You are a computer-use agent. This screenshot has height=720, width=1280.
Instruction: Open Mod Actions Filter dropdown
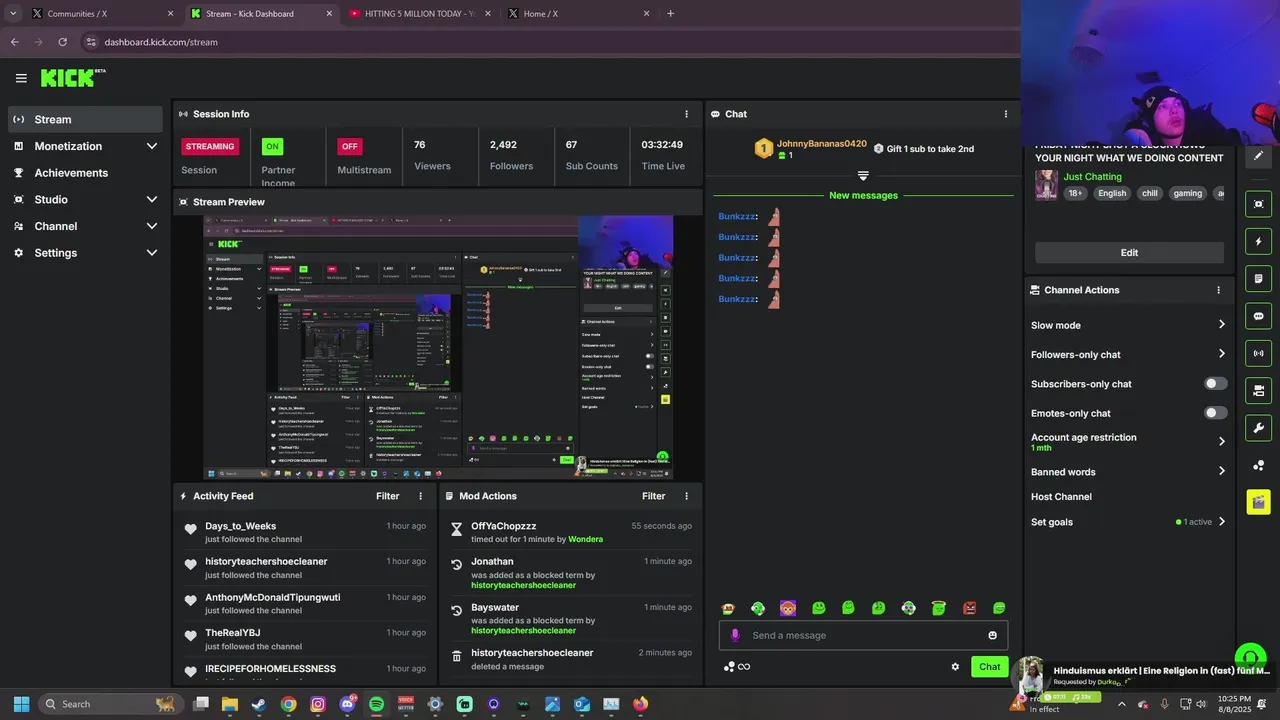coord(654,496)
